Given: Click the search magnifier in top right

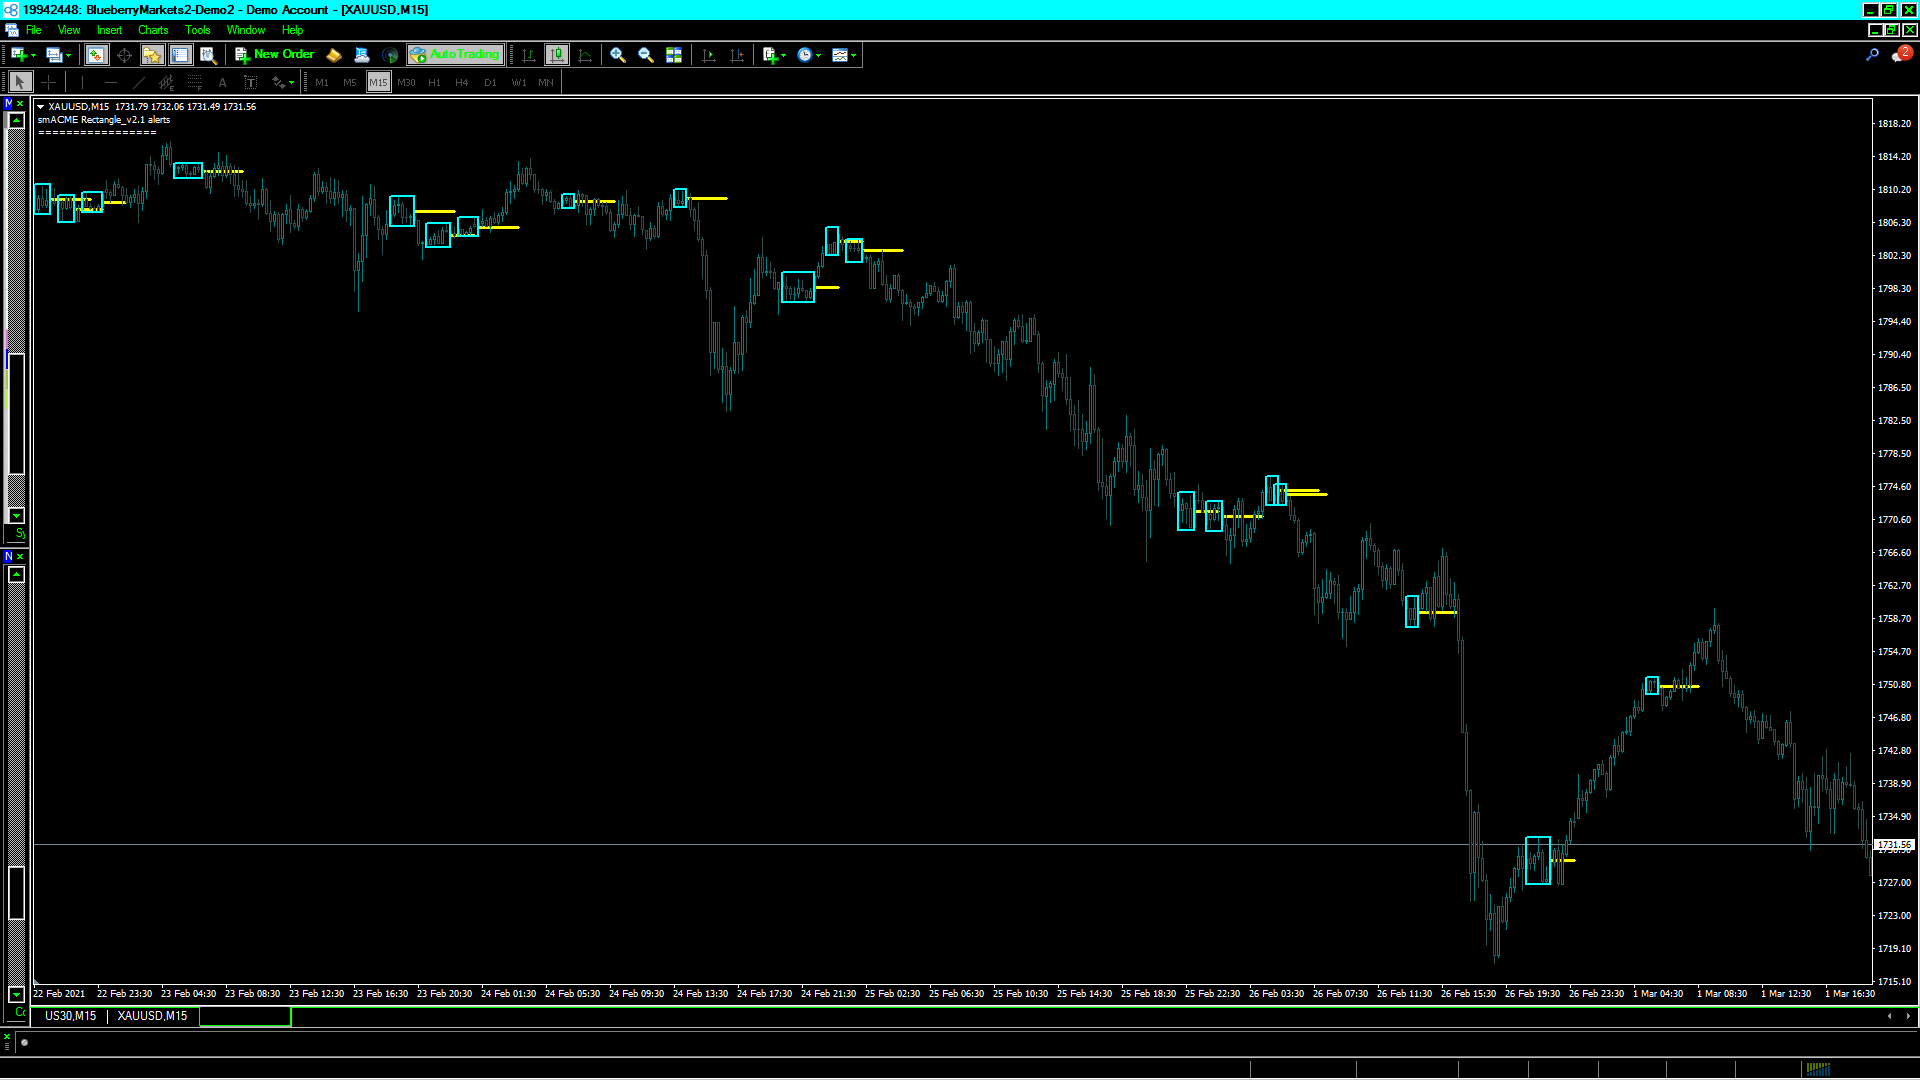Looking at the screenshot, I should [1872, 55].
